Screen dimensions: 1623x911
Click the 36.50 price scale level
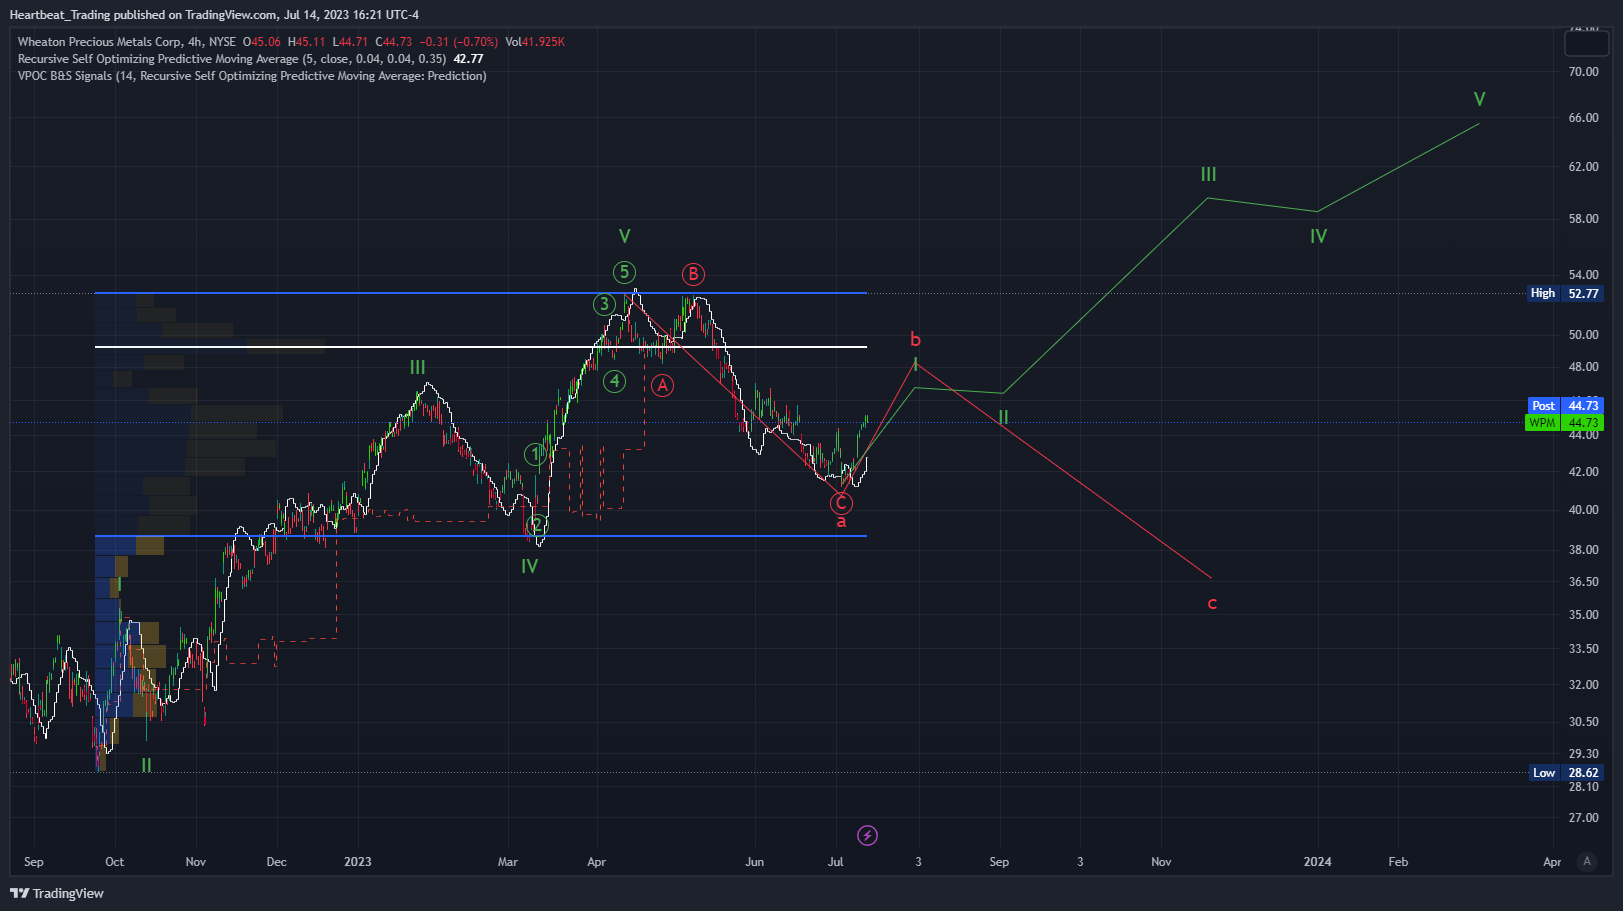(1583, 581)
